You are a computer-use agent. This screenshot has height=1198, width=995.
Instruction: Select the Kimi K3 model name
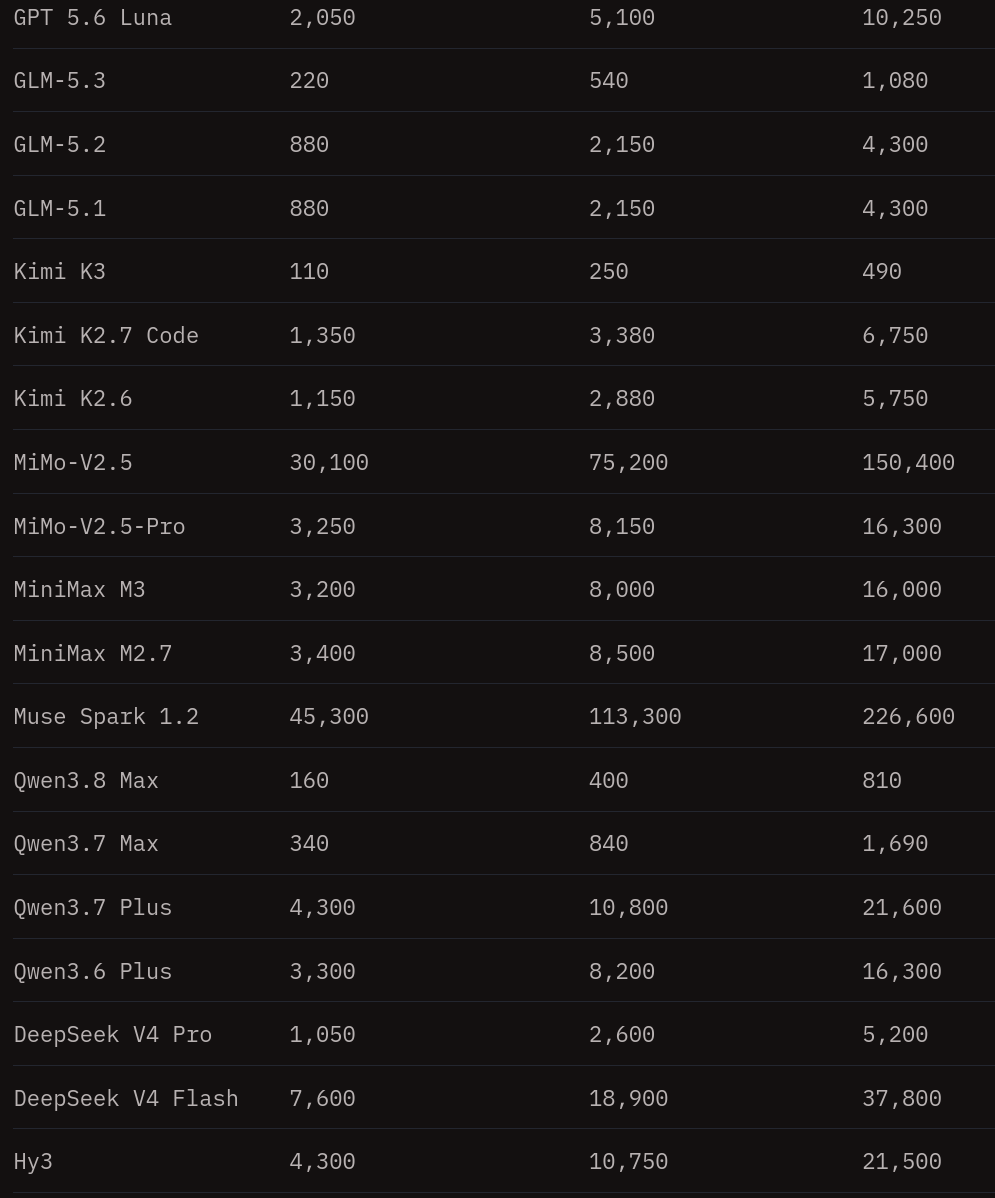[60, 272]
